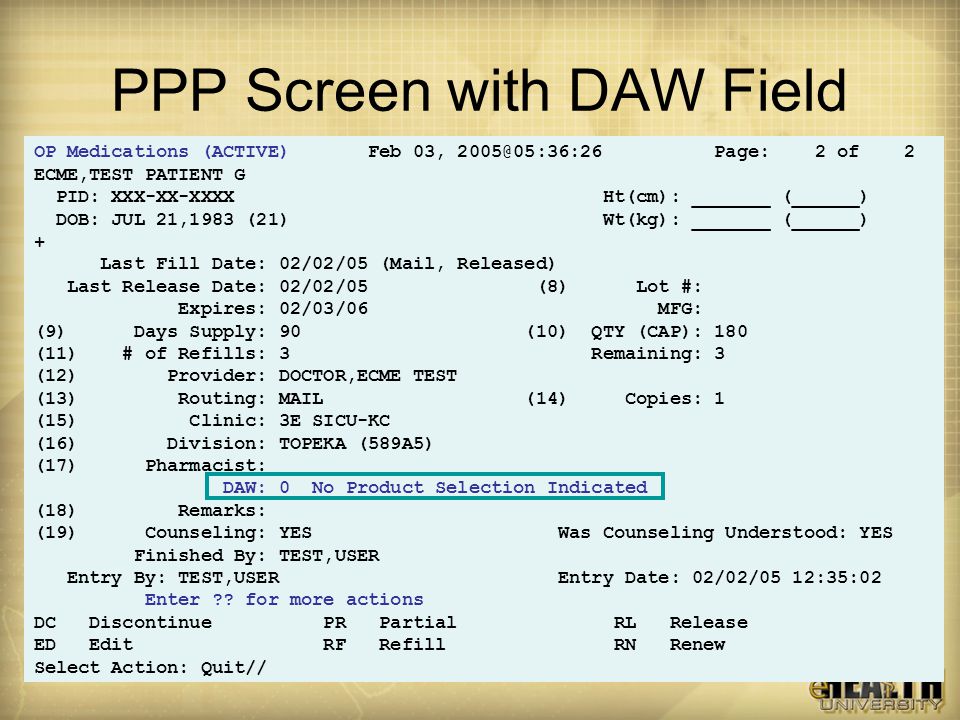Click the '(12)' field number
Screen dimensions: 960x720
(56, 375)
